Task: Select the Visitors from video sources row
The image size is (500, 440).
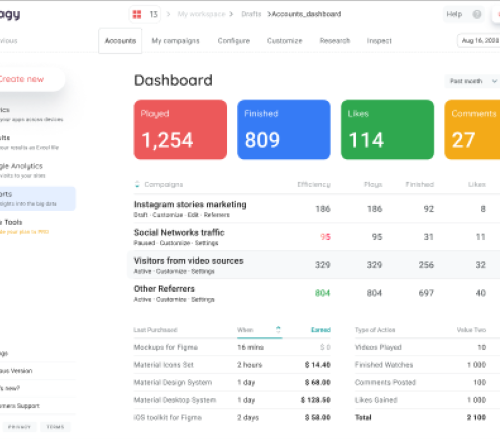Action: pos(313,265)
